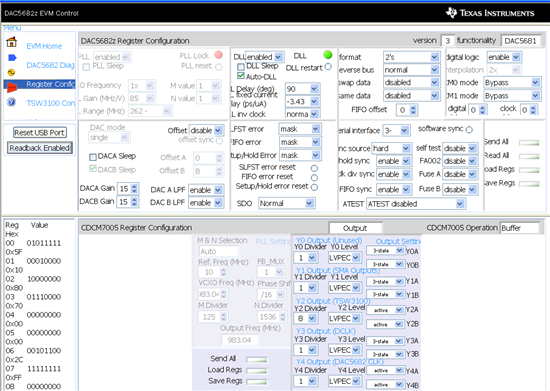The width and height of the screenshot is (550, 391).
Task: Open the DLL enabled dropdown
Action: click(x=265, y=57)
